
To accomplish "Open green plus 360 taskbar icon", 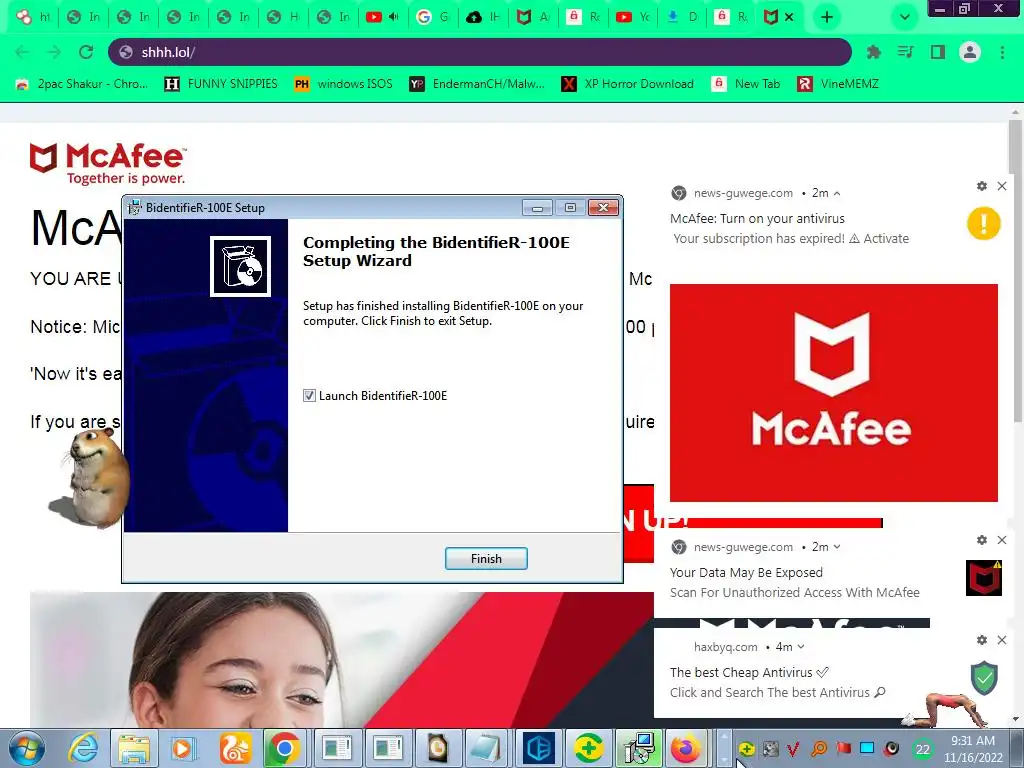I will tap(588, 749).
